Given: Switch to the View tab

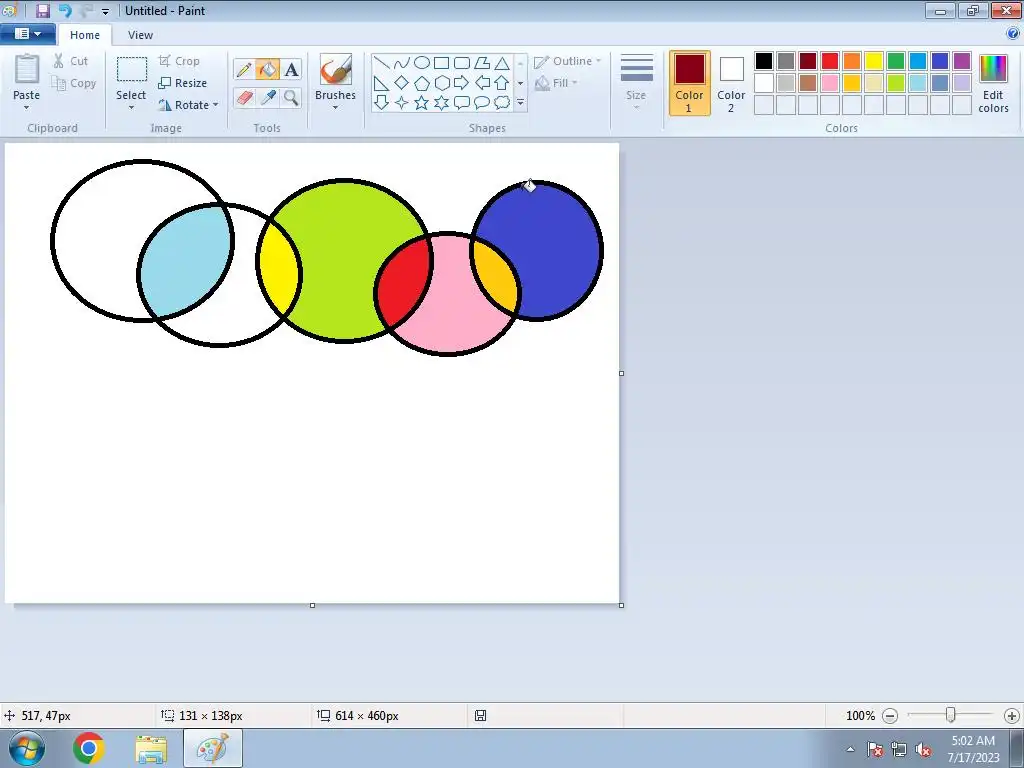Looking at the screenshot, I should pyautogui.click(x=140, y=35).
